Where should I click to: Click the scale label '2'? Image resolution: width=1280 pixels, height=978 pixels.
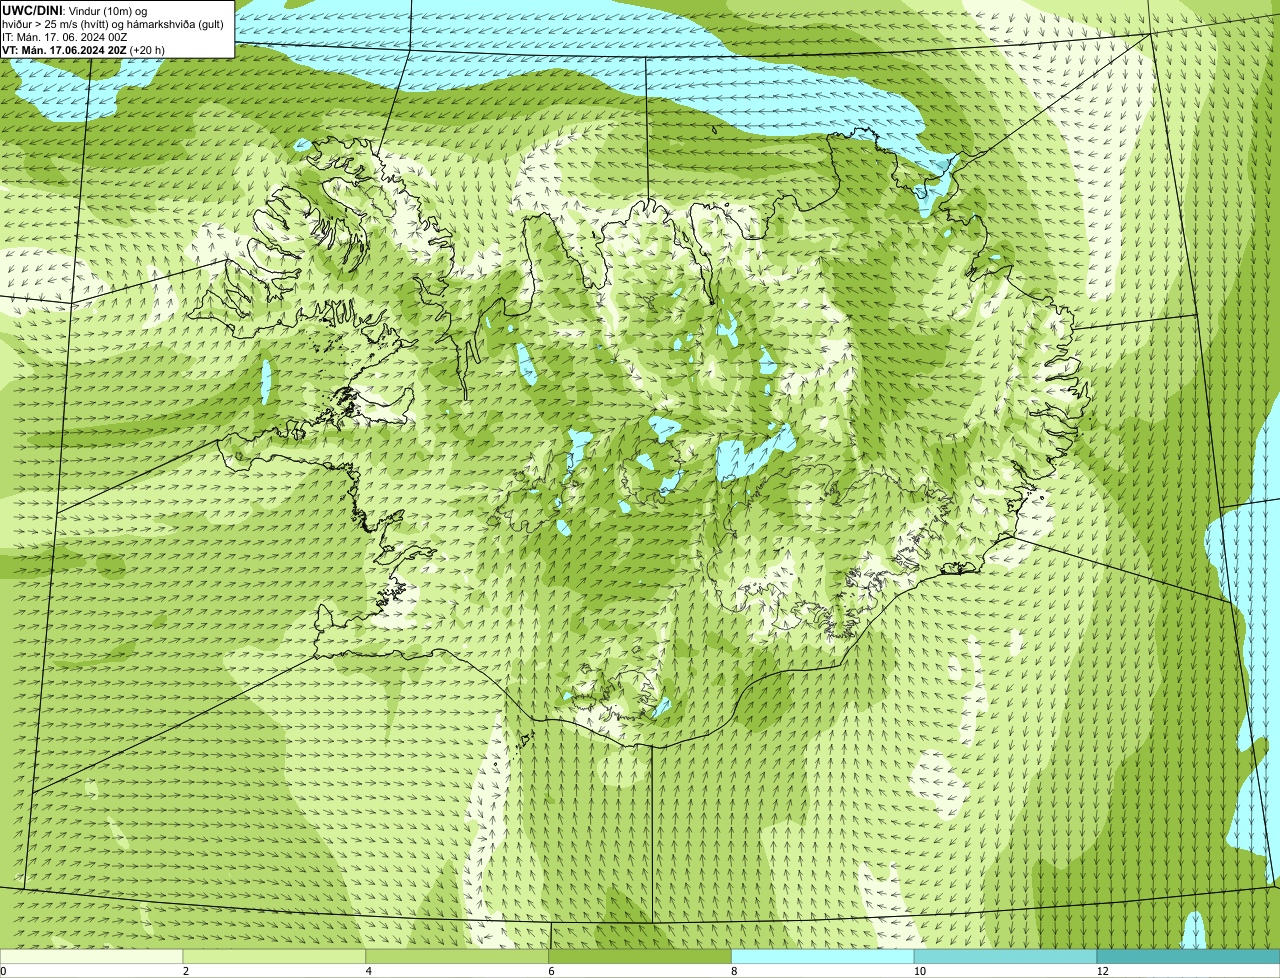pyautogui.click(x=186, y=971)
